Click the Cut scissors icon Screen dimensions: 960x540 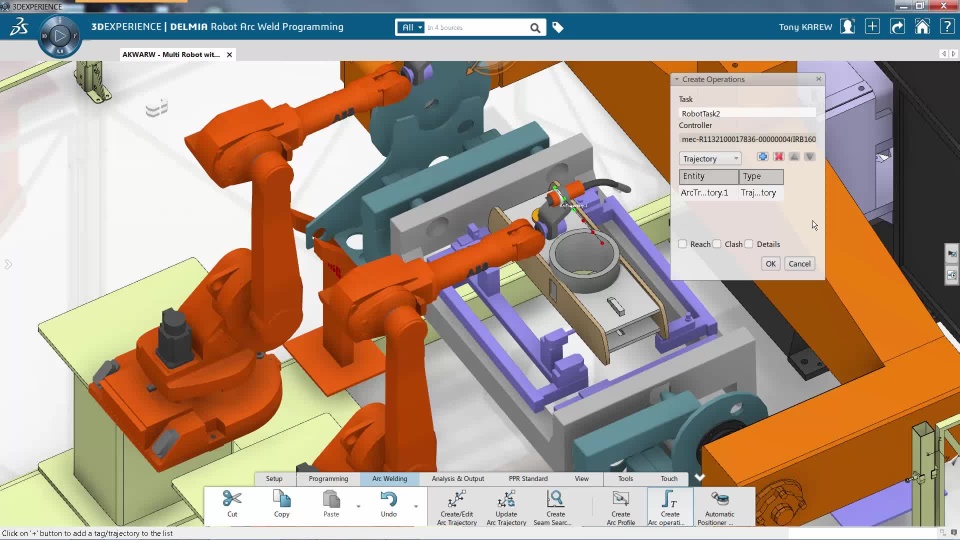coord(232,498)
